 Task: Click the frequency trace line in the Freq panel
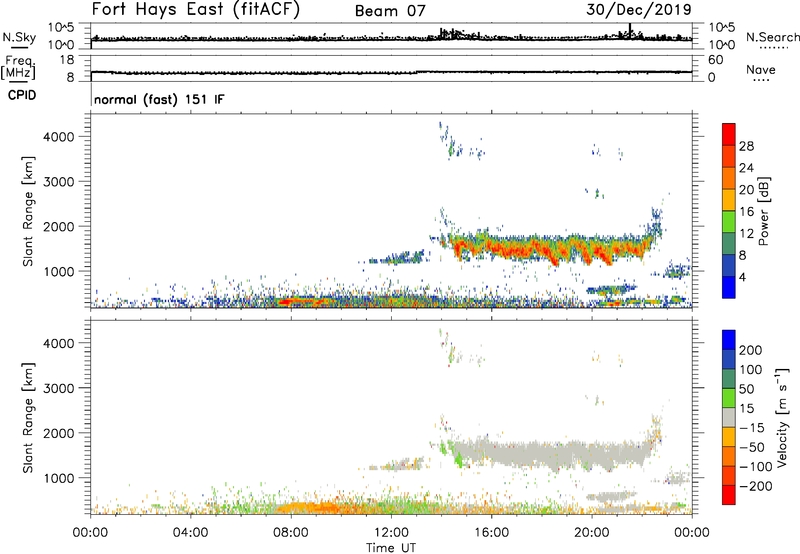click(x=391, y=72)
